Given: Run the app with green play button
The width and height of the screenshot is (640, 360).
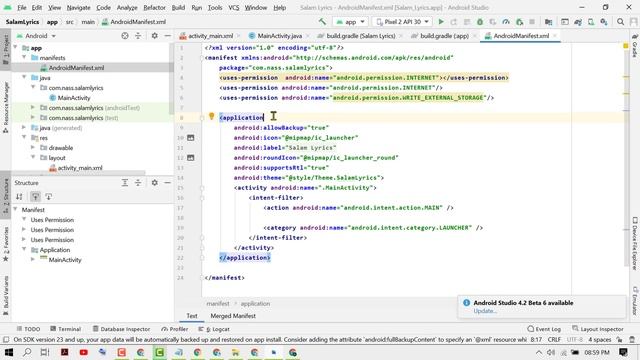Looking at the screenshot, I should 441,22.
